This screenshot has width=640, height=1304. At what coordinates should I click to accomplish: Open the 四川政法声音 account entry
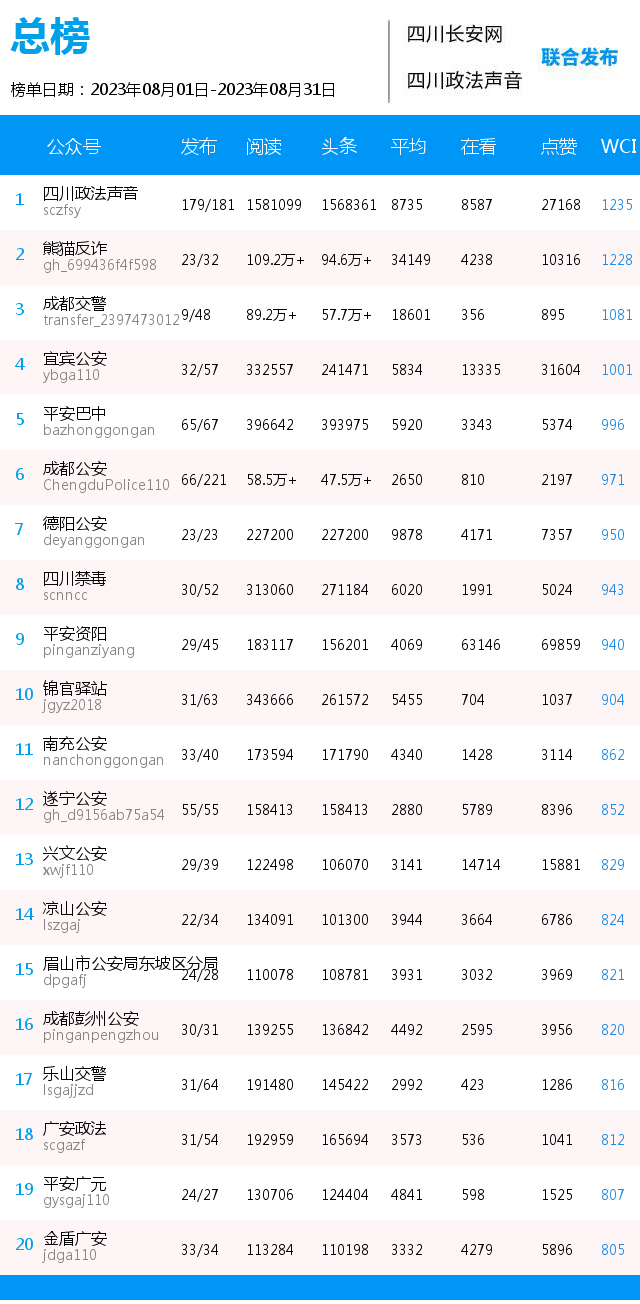[90, 193]
